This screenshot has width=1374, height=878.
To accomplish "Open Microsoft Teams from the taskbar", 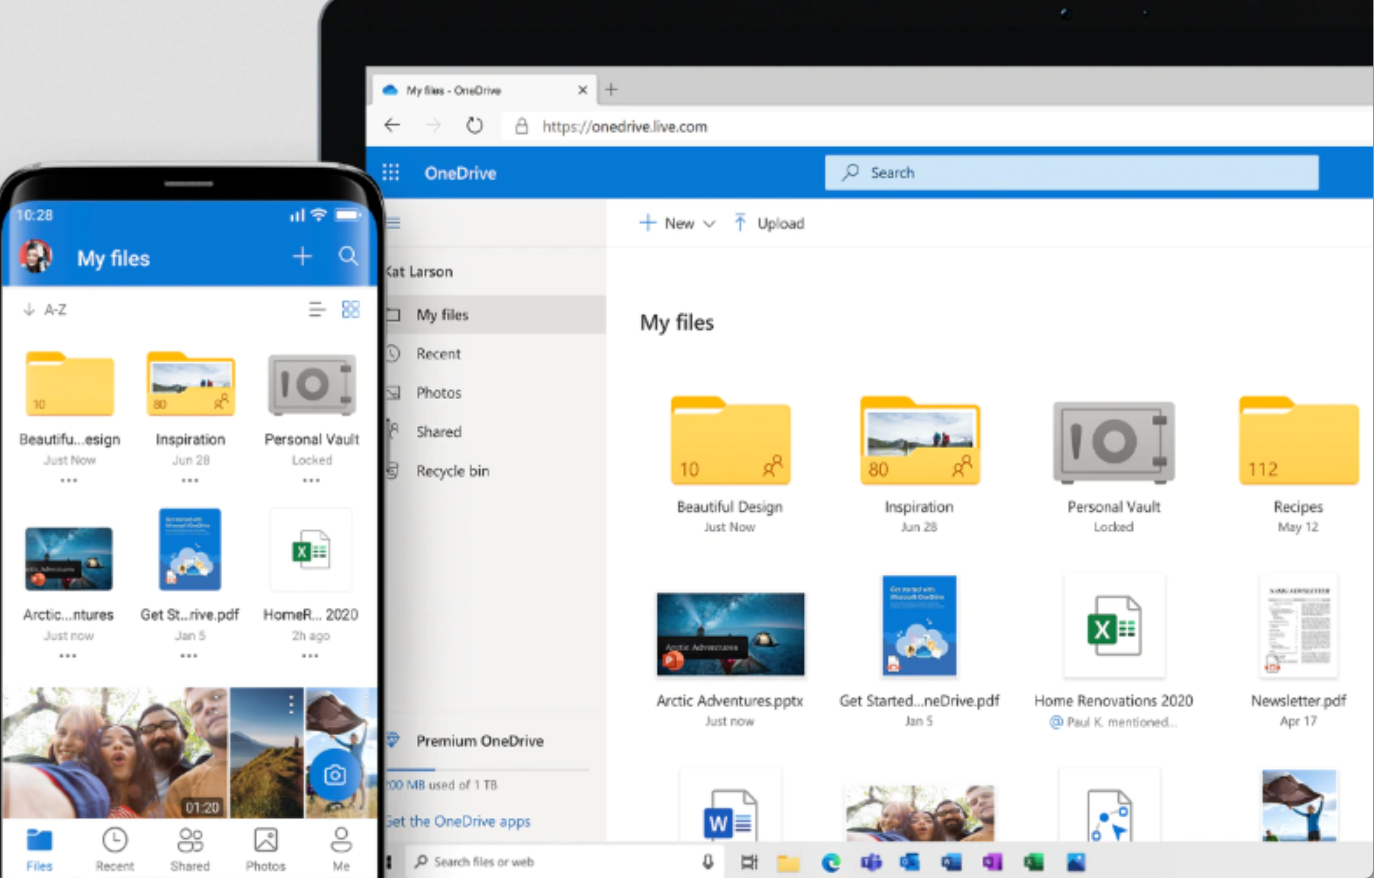I will tap(871, 862).
